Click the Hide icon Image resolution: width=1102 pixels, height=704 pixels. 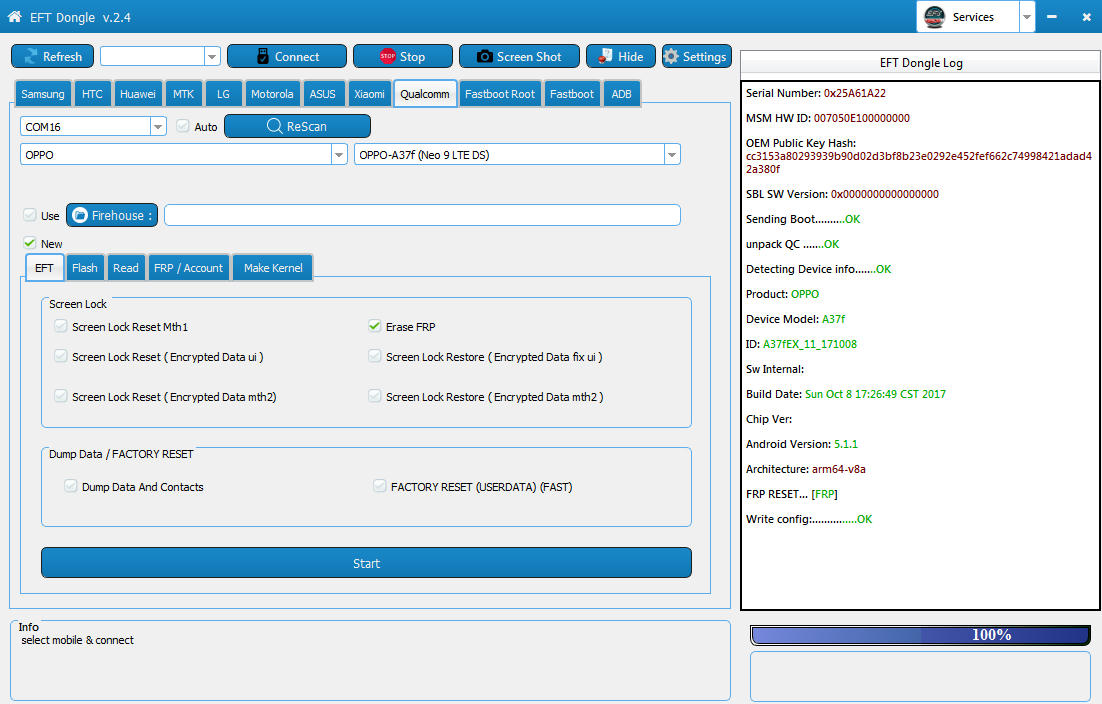(605, 56)
